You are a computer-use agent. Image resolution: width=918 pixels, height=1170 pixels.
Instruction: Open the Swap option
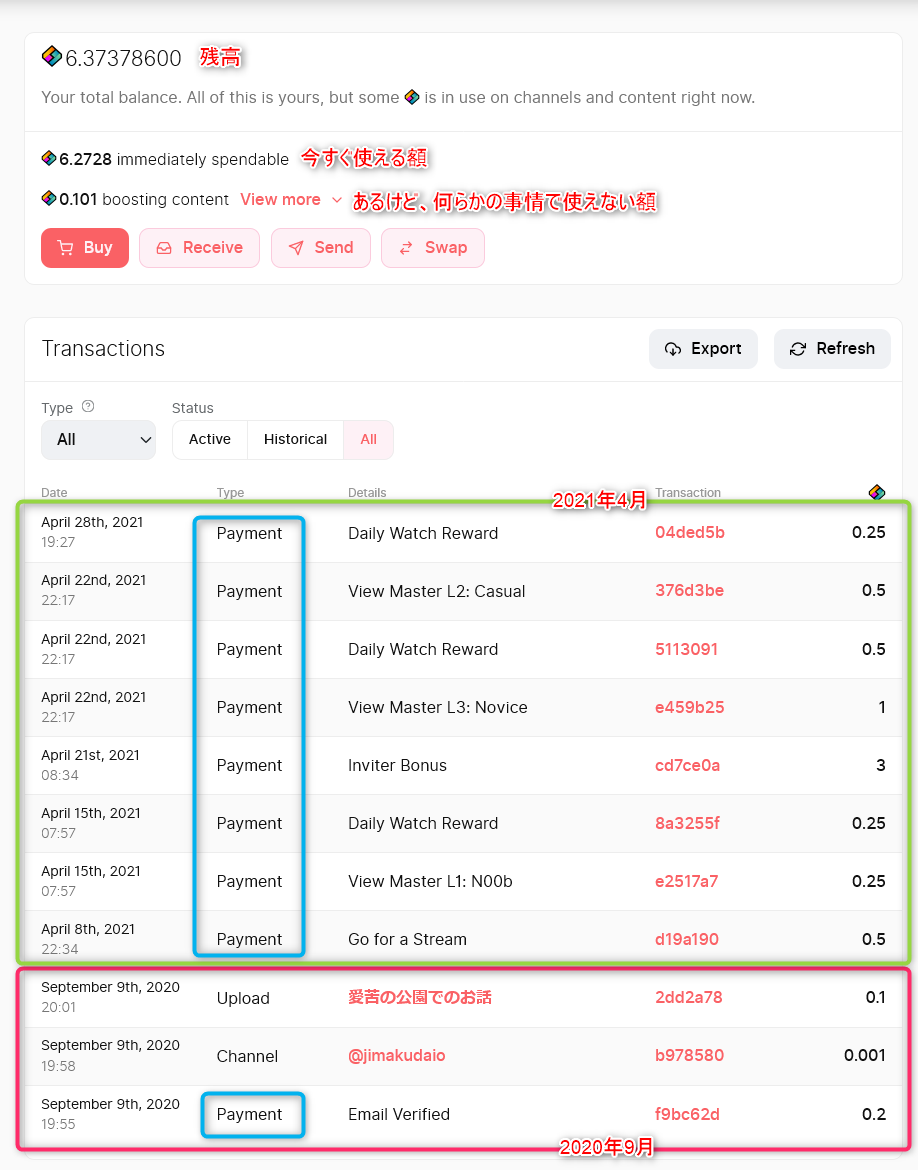pos(432,248)
